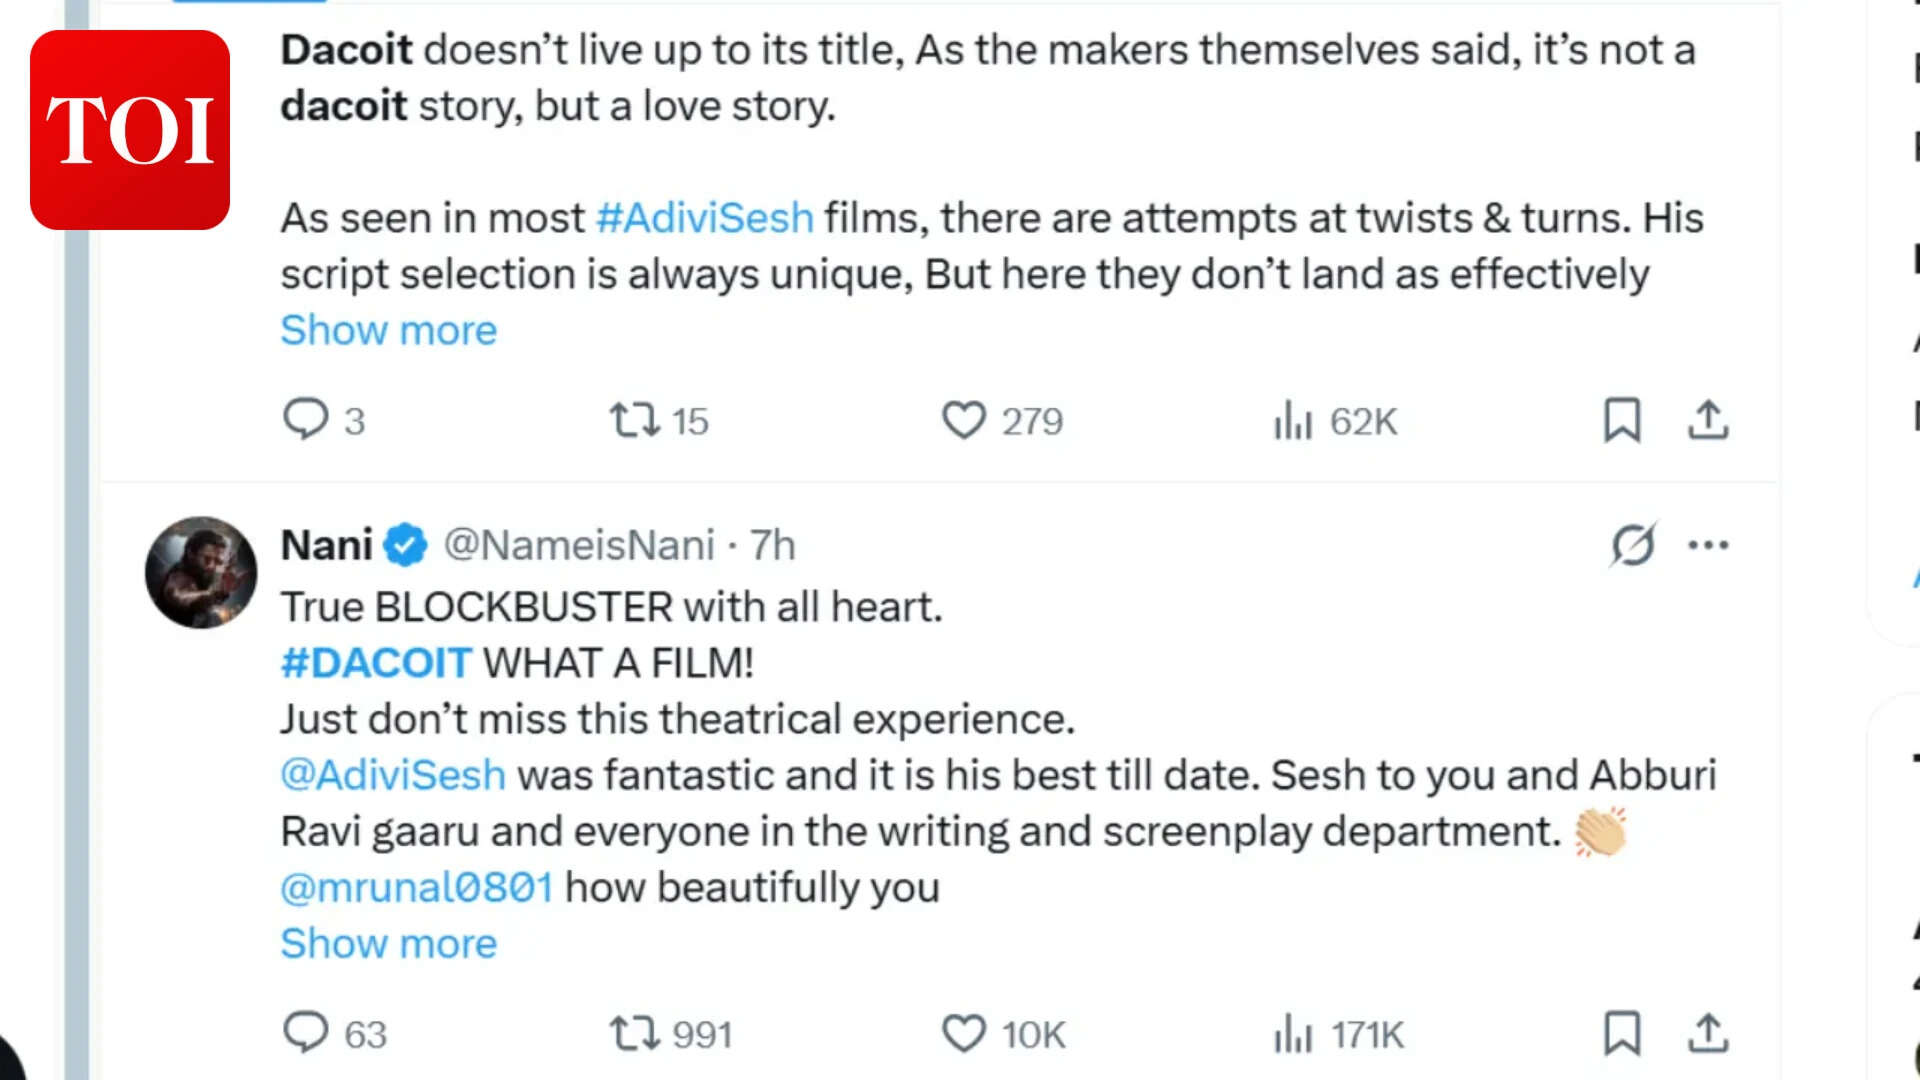Reply to Nani's tweet with 63 replies
1920x1080 pixels.
306,1033
